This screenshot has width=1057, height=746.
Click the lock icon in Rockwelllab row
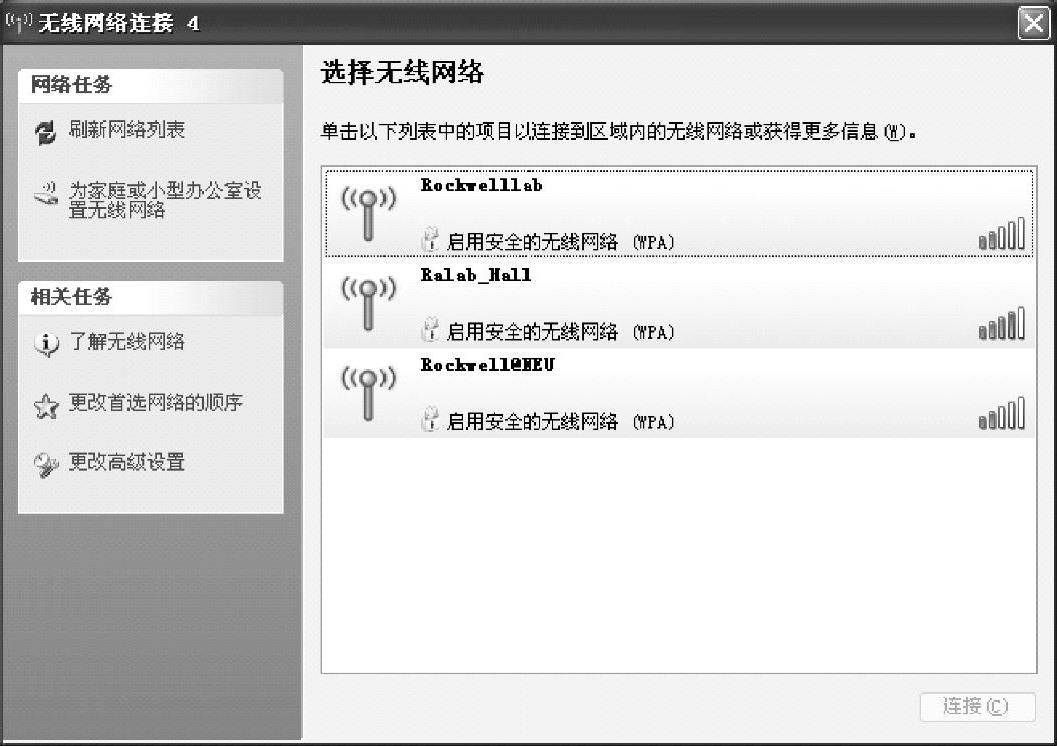pyautogui.click(x=429, y=240)
